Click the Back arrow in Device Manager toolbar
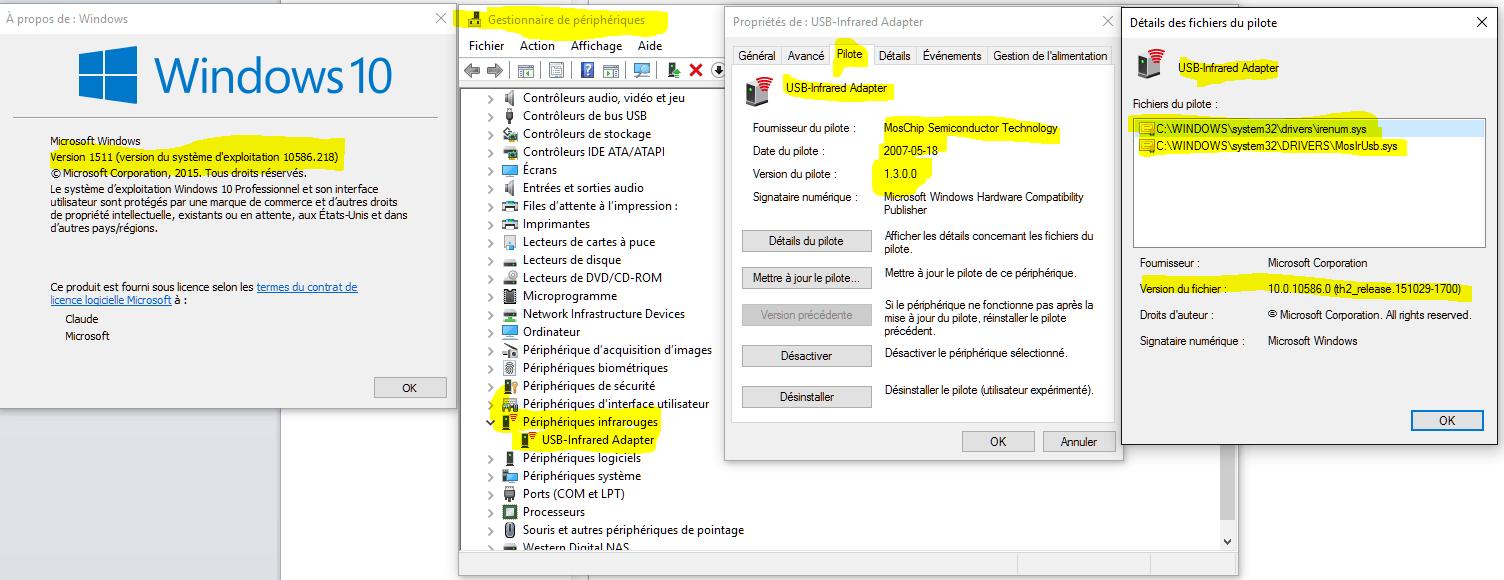 coord(472,70)
